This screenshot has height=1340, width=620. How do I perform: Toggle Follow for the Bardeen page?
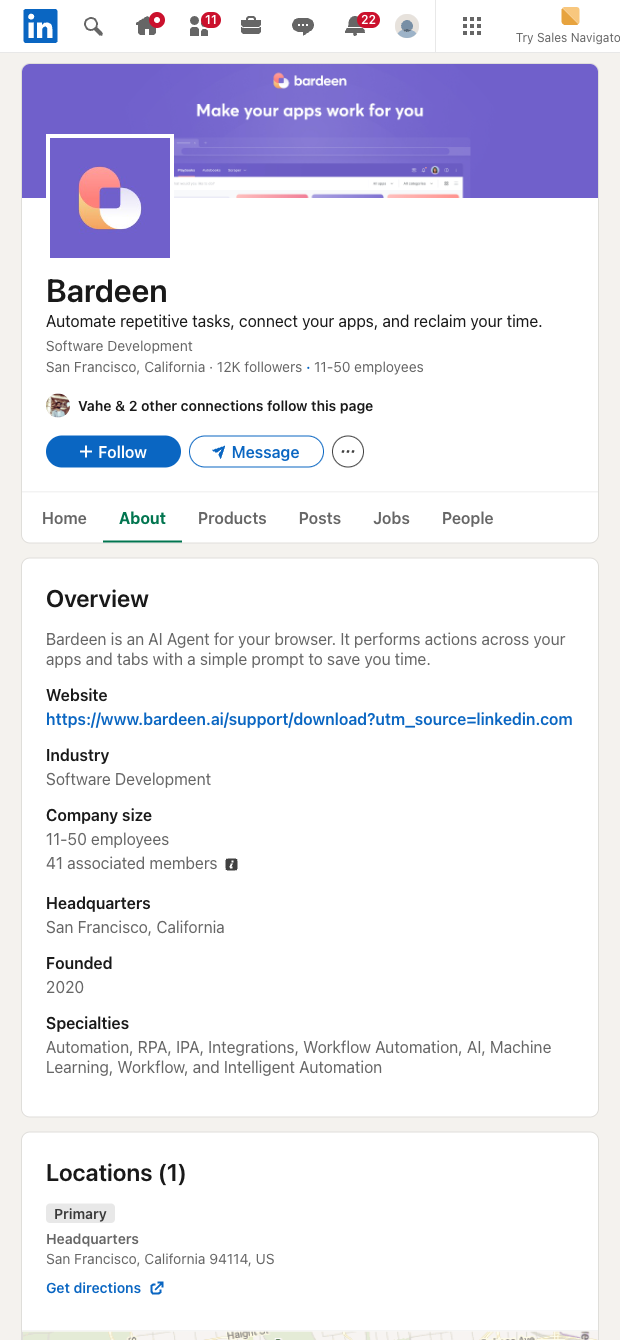pyautogui.click(x=113, y=451)
